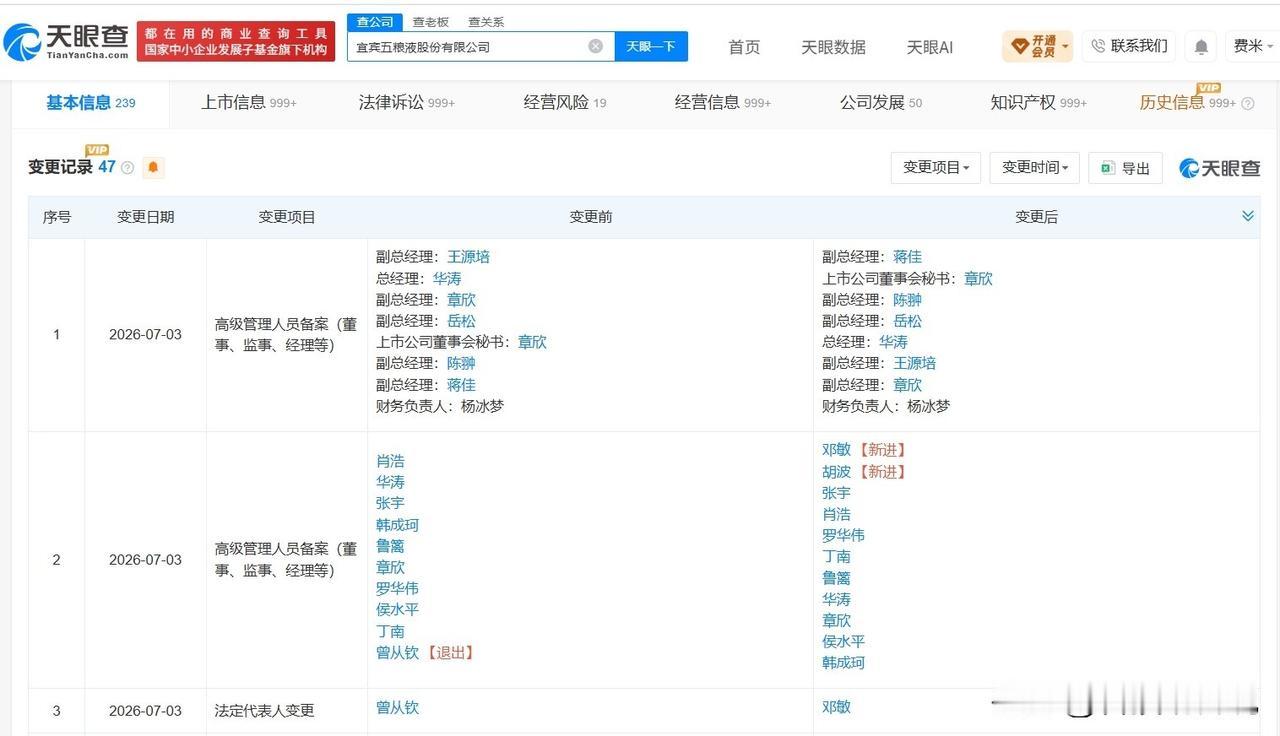
Task: Open 罗华伟 link in 变更后 column
Action: tap(843, 535)
